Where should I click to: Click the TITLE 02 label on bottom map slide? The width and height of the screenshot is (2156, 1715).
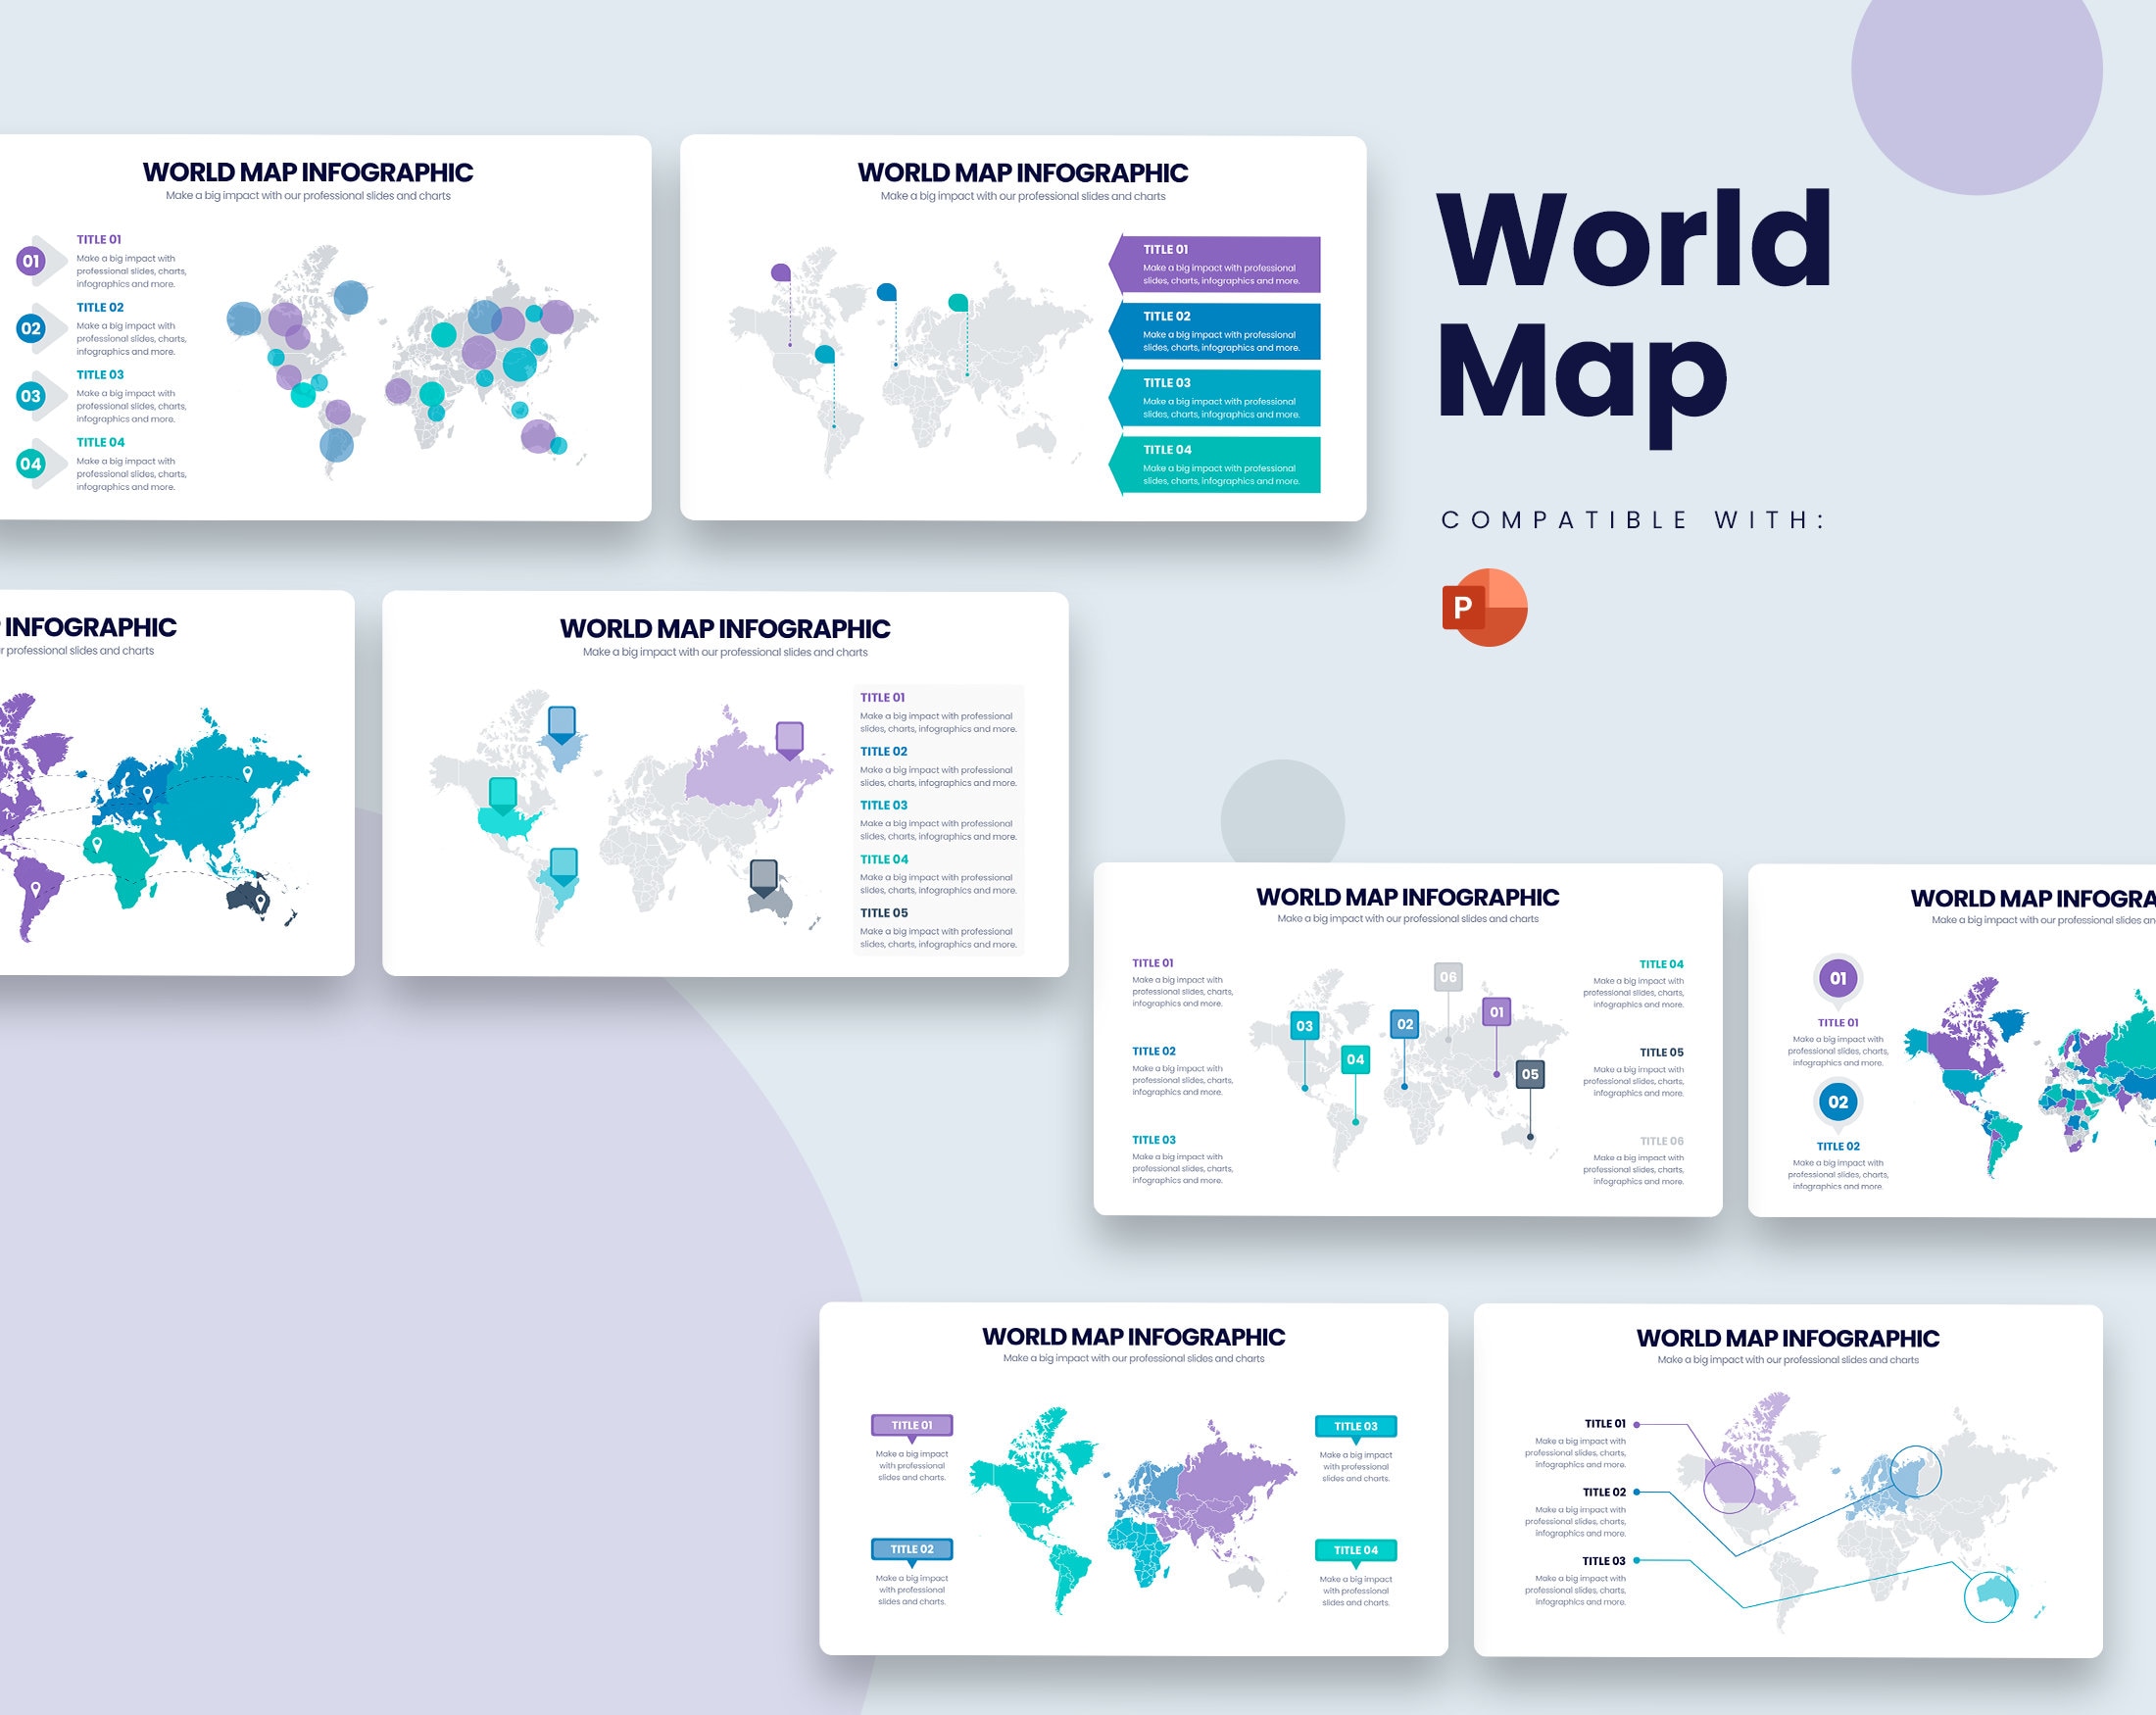coord(911,1547)
